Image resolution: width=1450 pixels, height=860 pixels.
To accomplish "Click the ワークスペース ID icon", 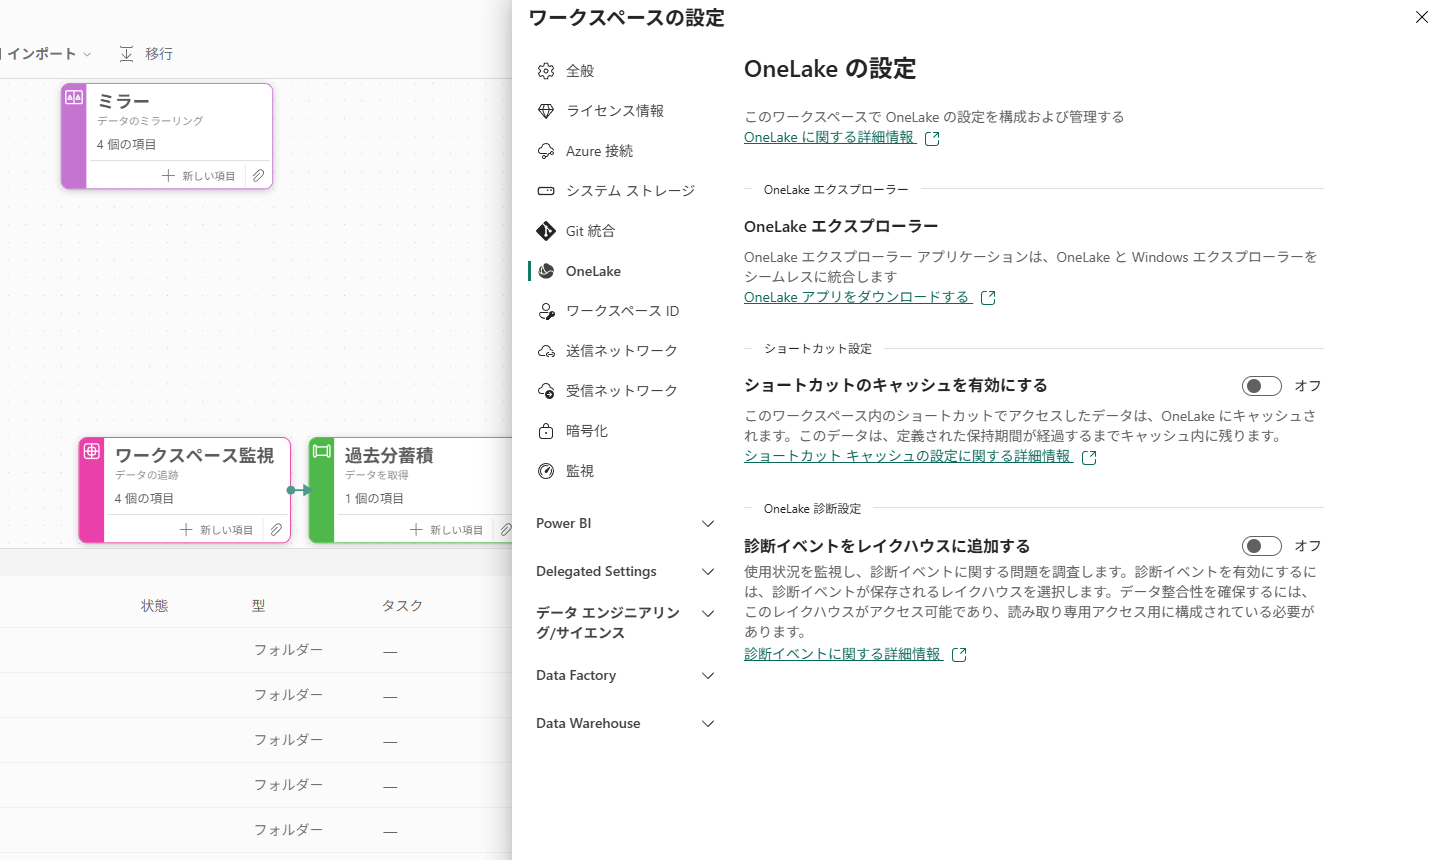I will (x=546, y=311).
